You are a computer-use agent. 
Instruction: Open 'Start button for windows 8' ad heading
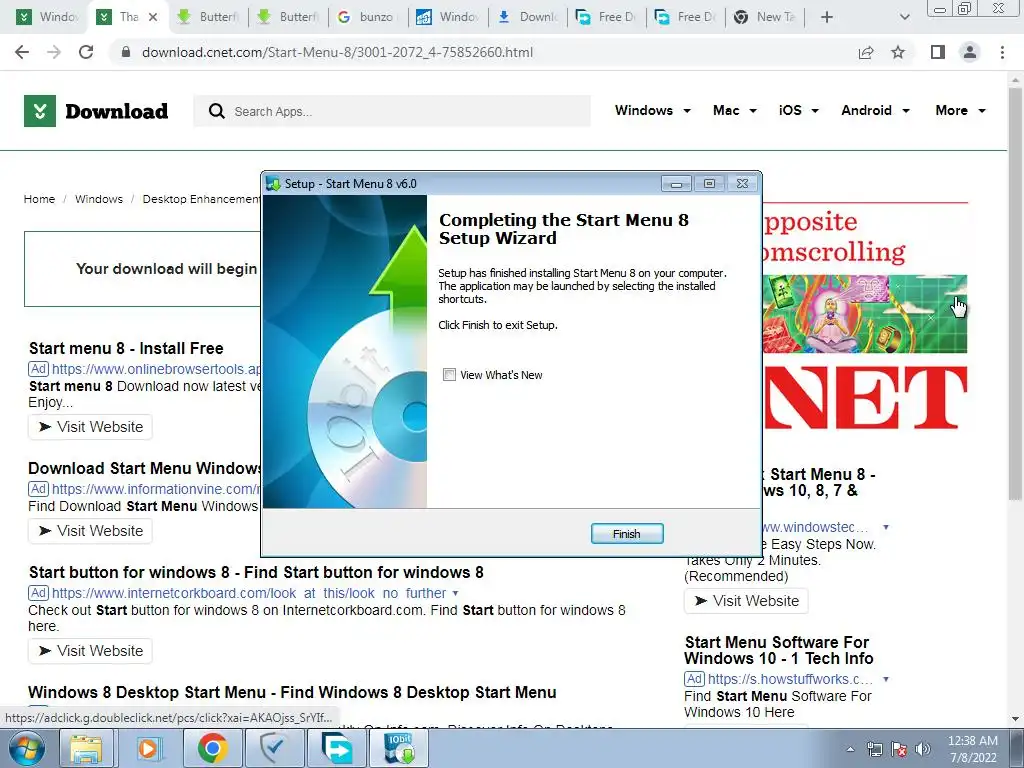coord(256,572)
